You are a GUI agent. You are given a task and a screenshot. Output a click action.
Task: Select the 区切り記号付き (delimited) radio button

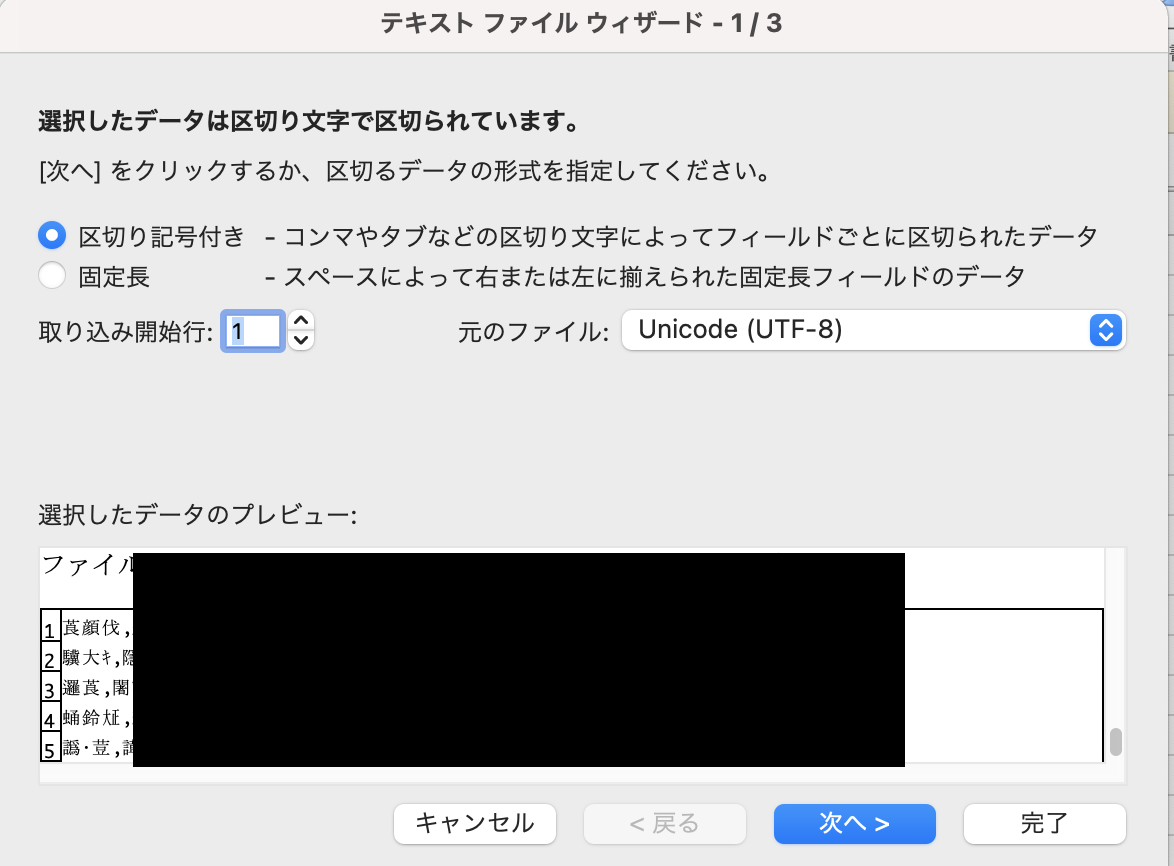[52, 235]
